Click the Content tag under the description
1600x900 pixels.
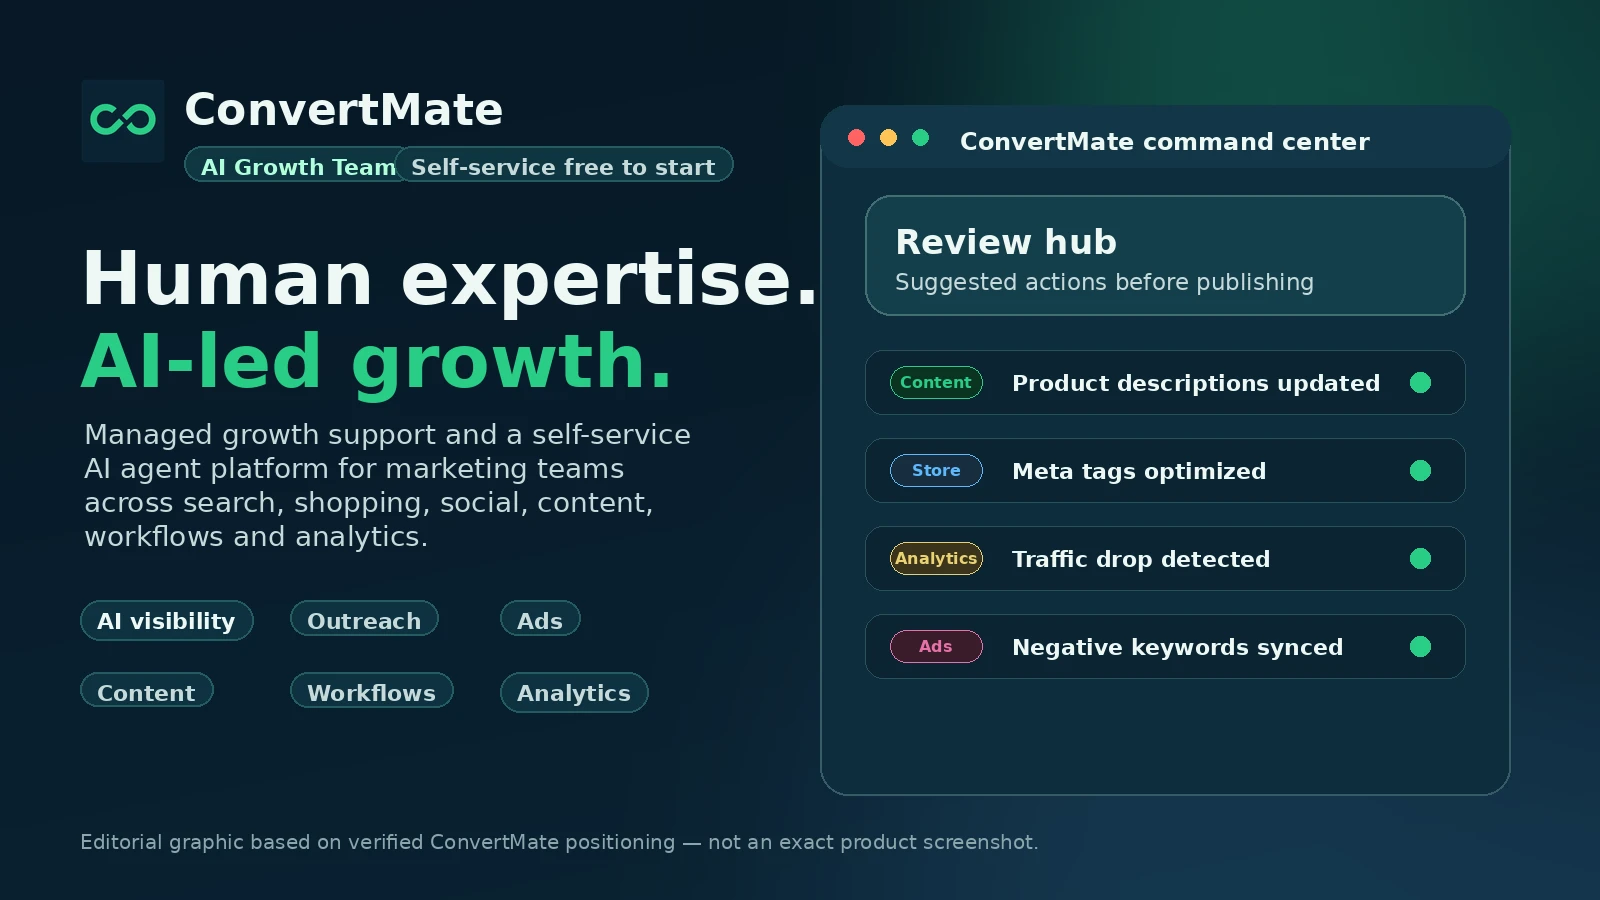pyautogui.click(x=147, y=691)
